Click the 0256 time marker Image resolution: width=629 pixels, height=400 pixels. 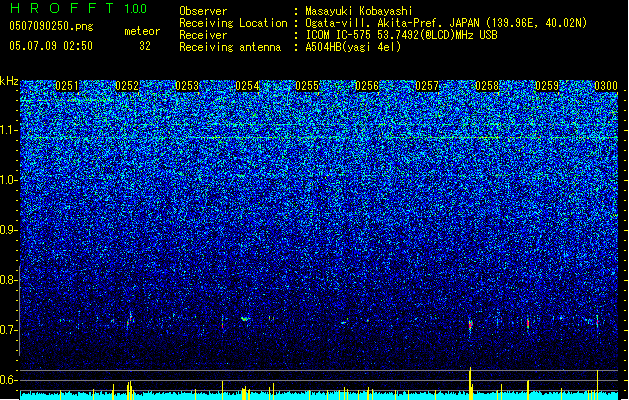click(367, 86)
